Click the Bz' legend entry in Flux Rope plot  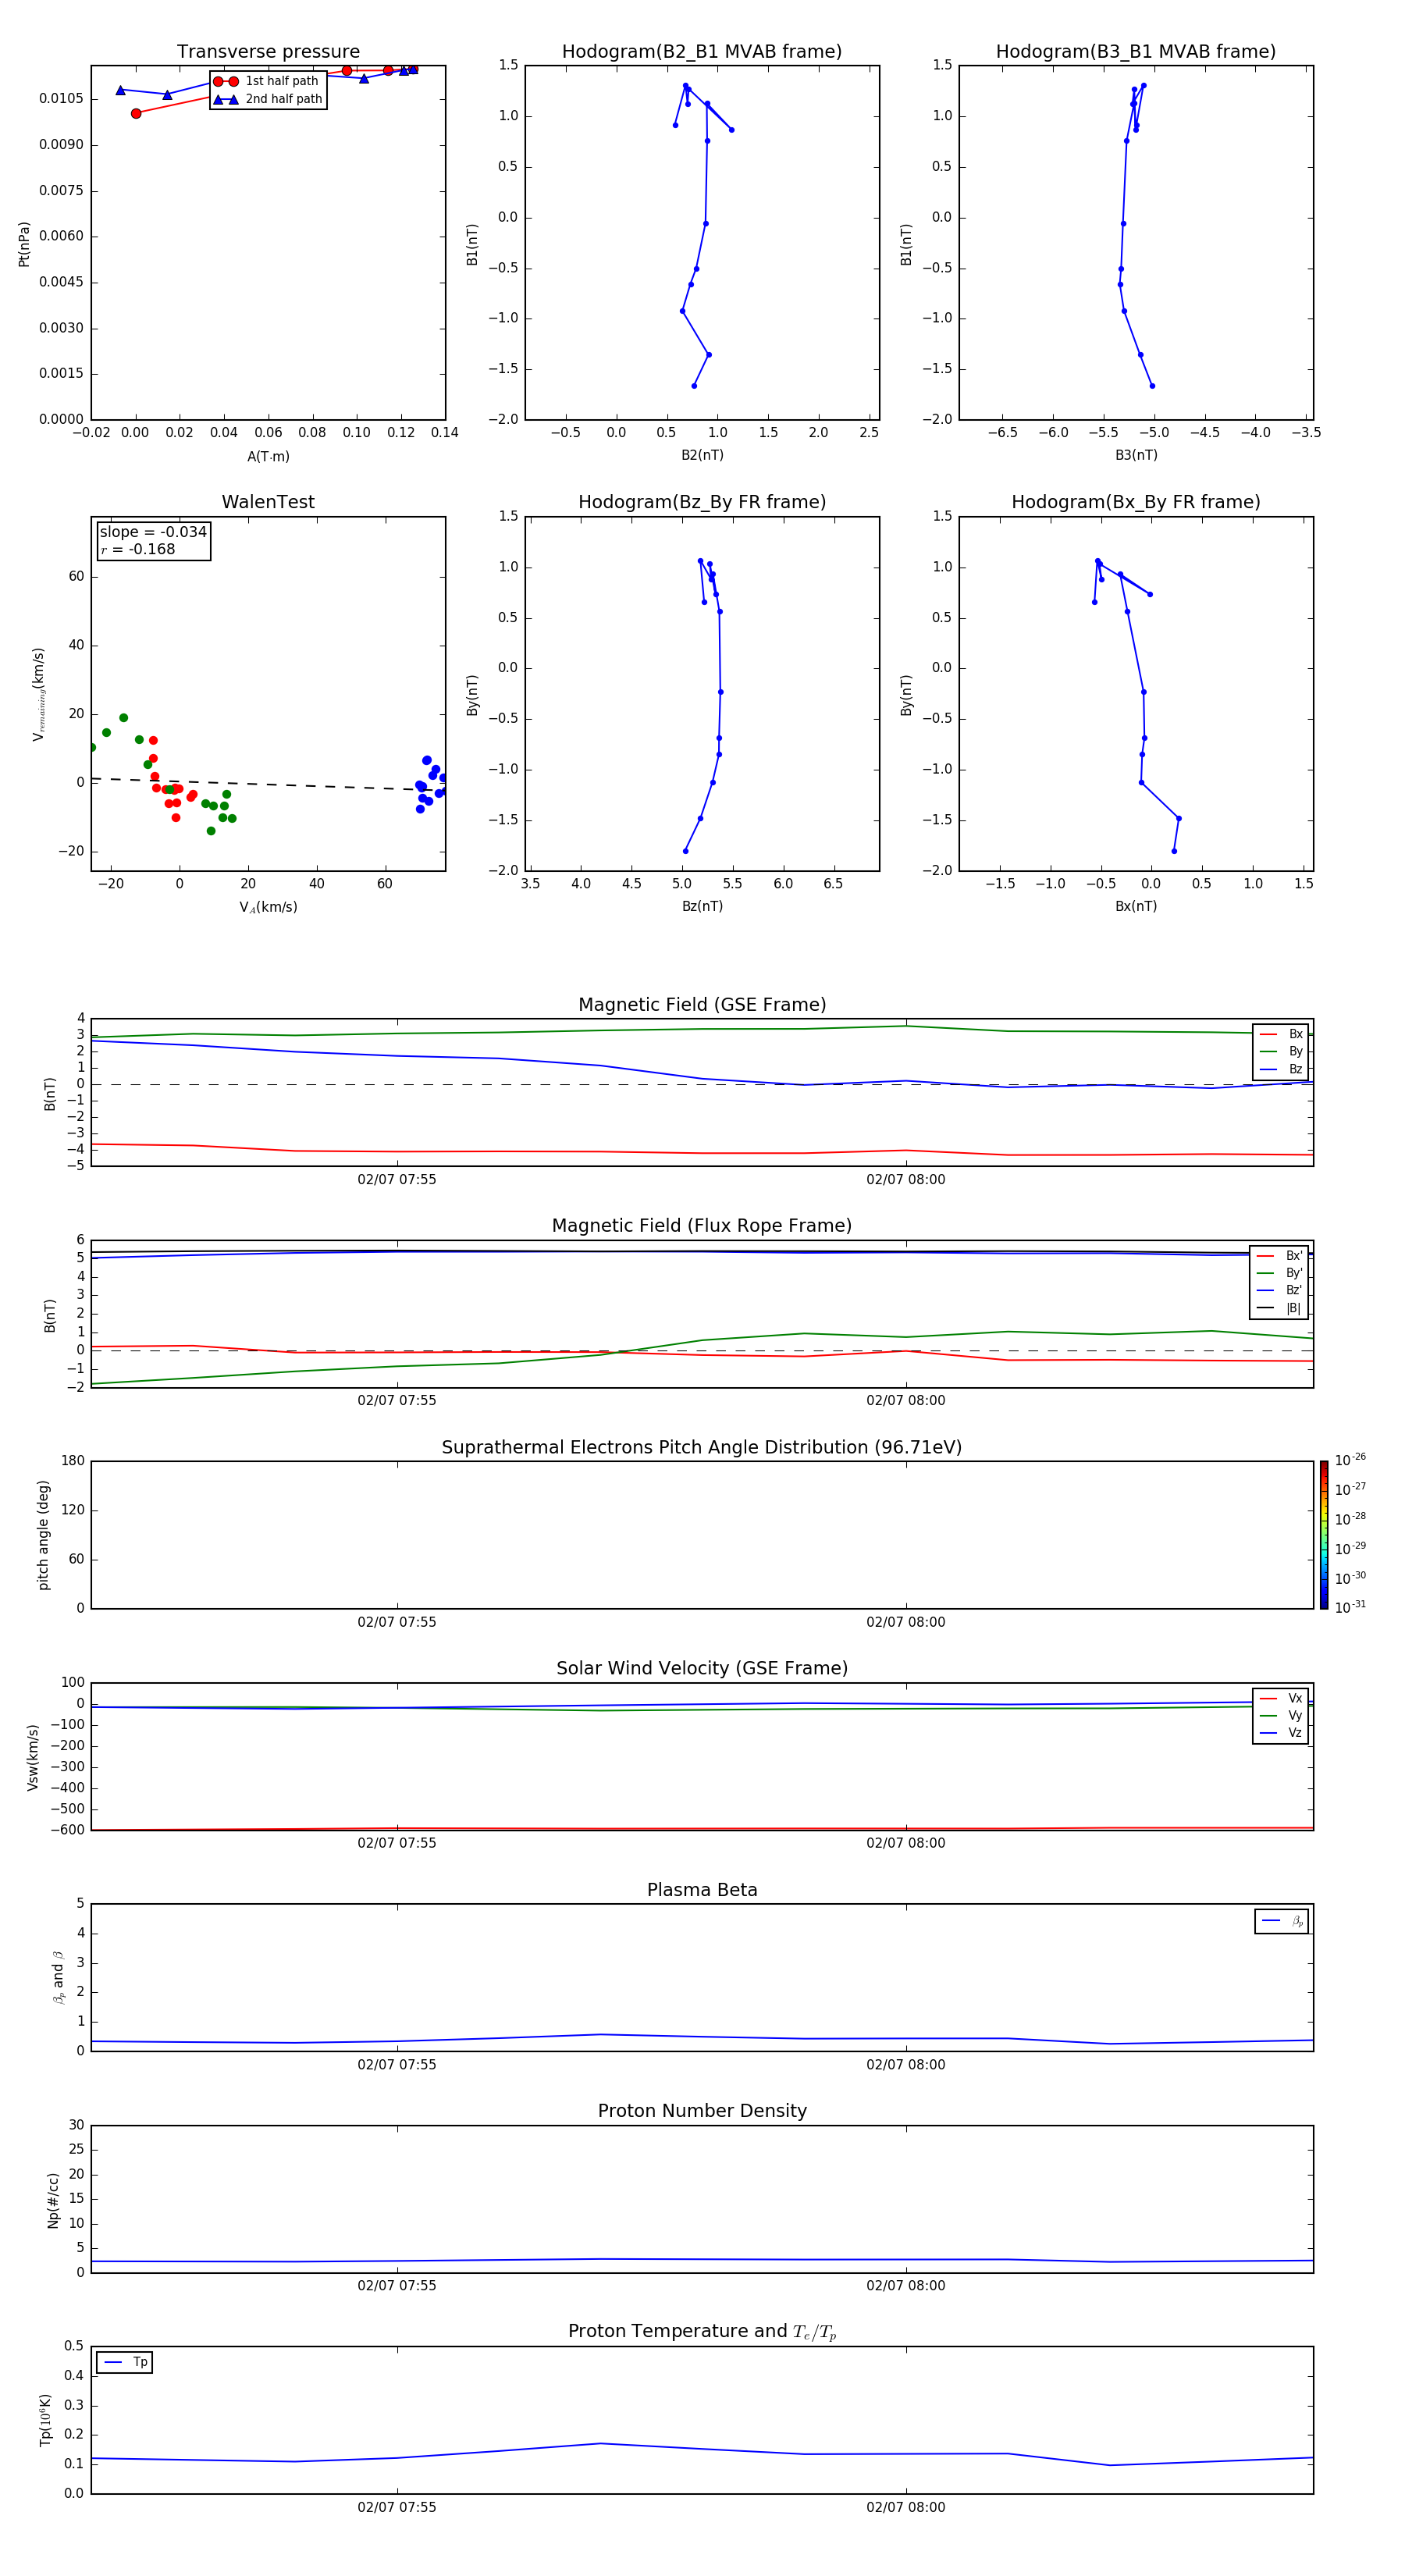coord(1279,1290)
